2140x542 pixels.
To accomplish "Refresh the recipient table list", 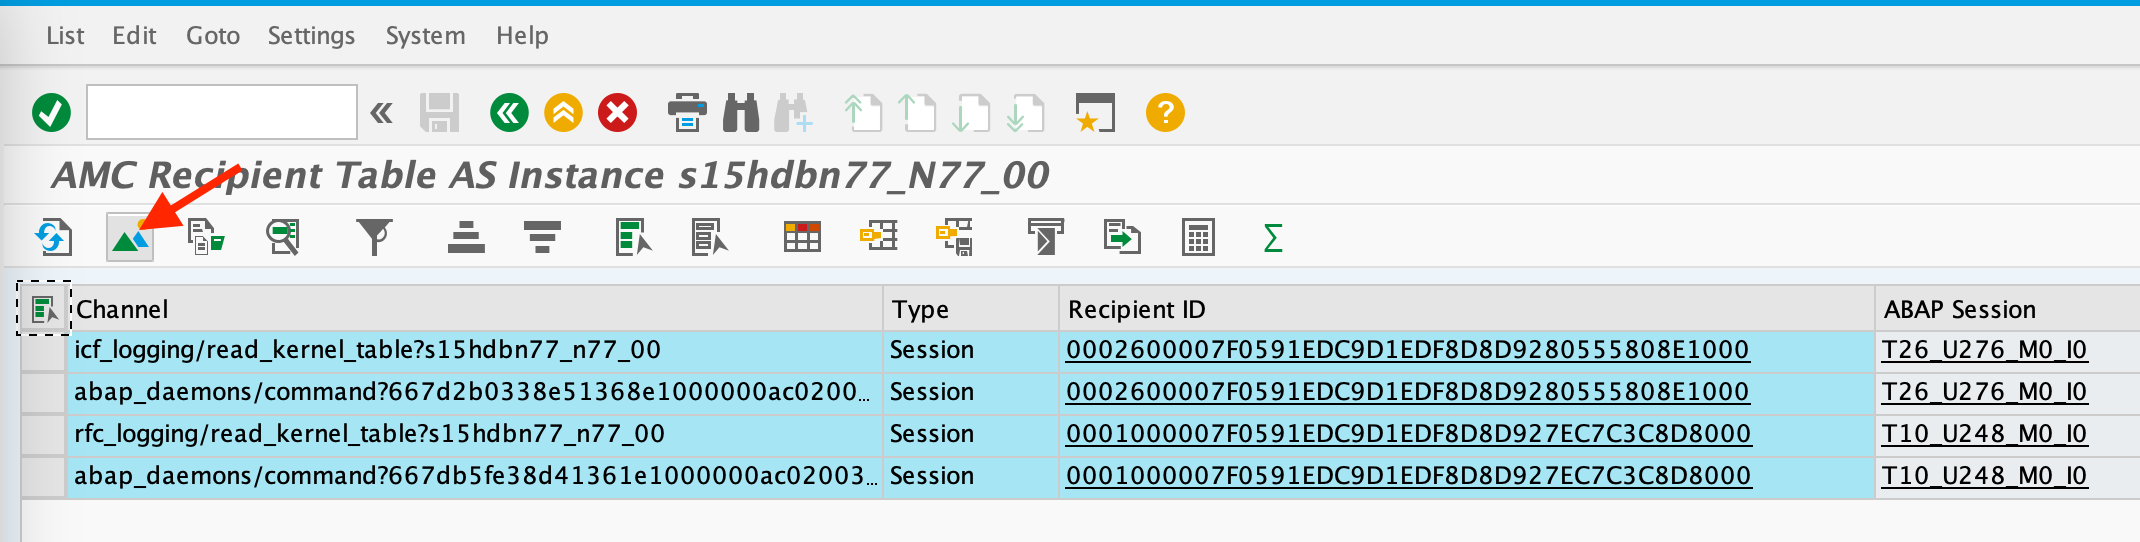I will [x=53, y=238].
